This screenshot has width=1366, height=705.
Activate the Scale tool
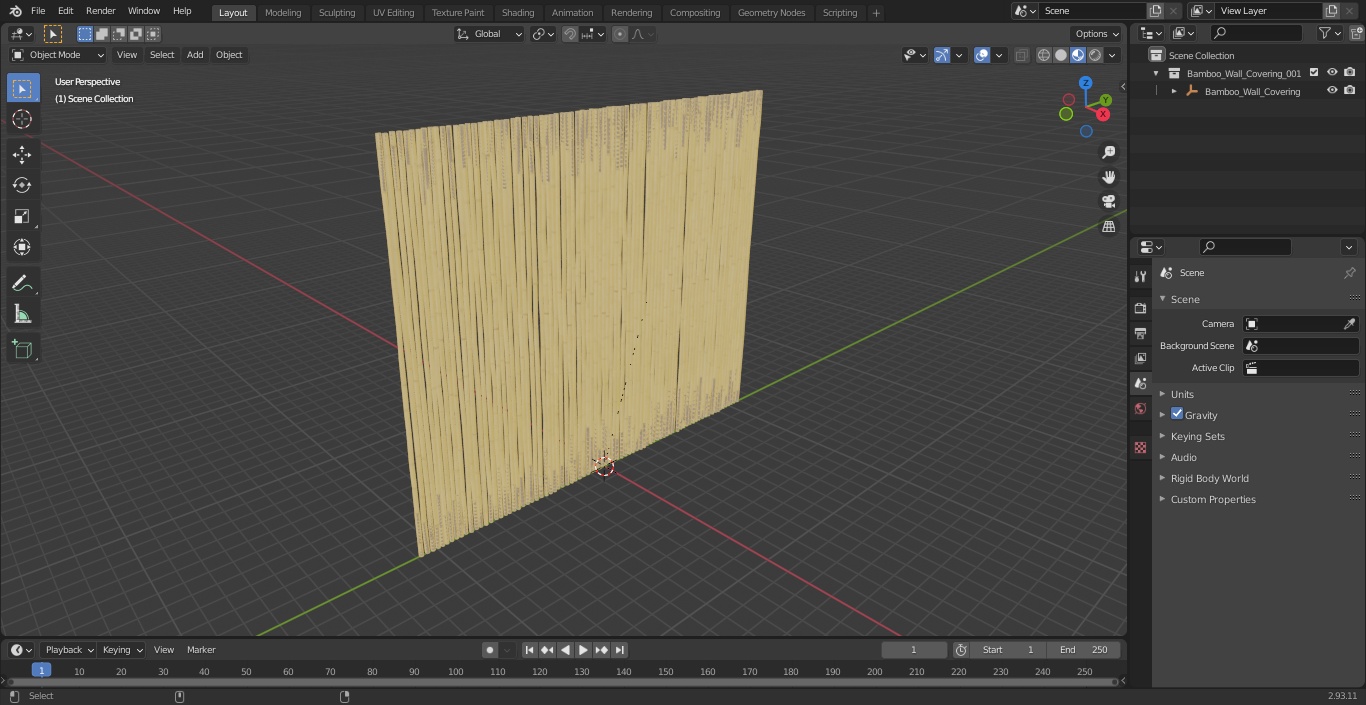coord(22,216)
